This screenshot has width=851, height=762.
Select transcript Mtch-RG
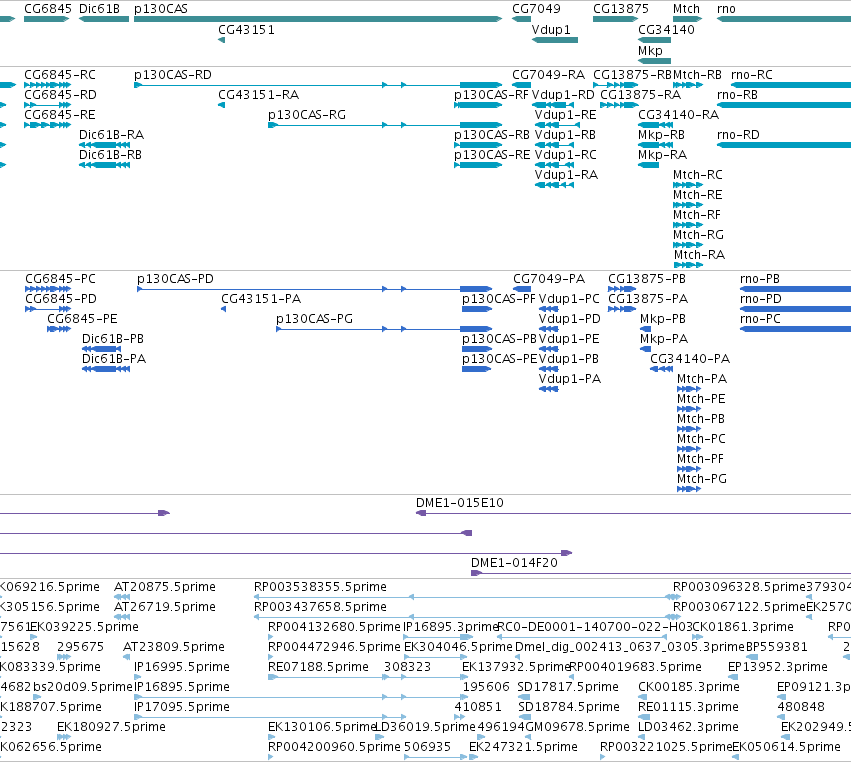coord(688,245)
